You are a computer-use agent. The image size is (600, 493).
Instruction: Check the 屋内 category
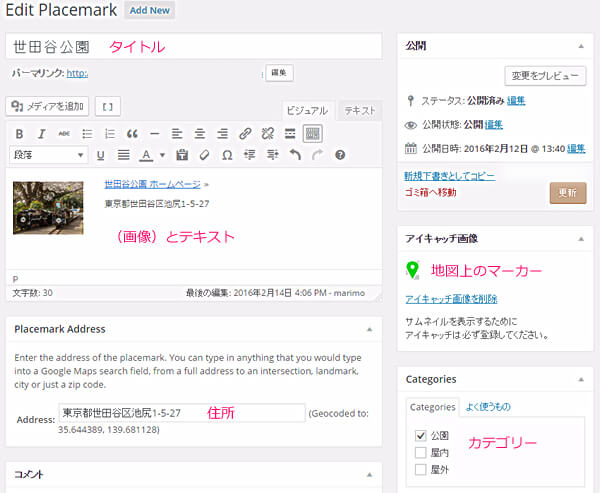tap(421, 452)
